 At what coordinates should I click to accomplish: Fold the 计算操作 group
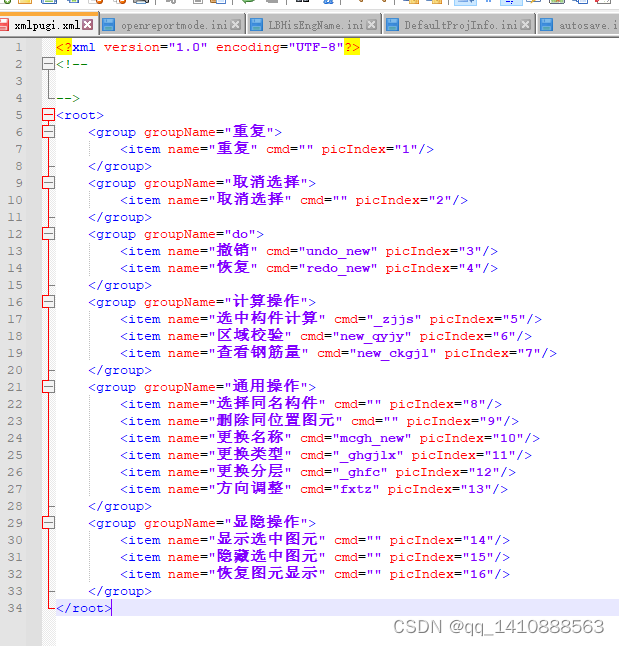tap(48, 302)
